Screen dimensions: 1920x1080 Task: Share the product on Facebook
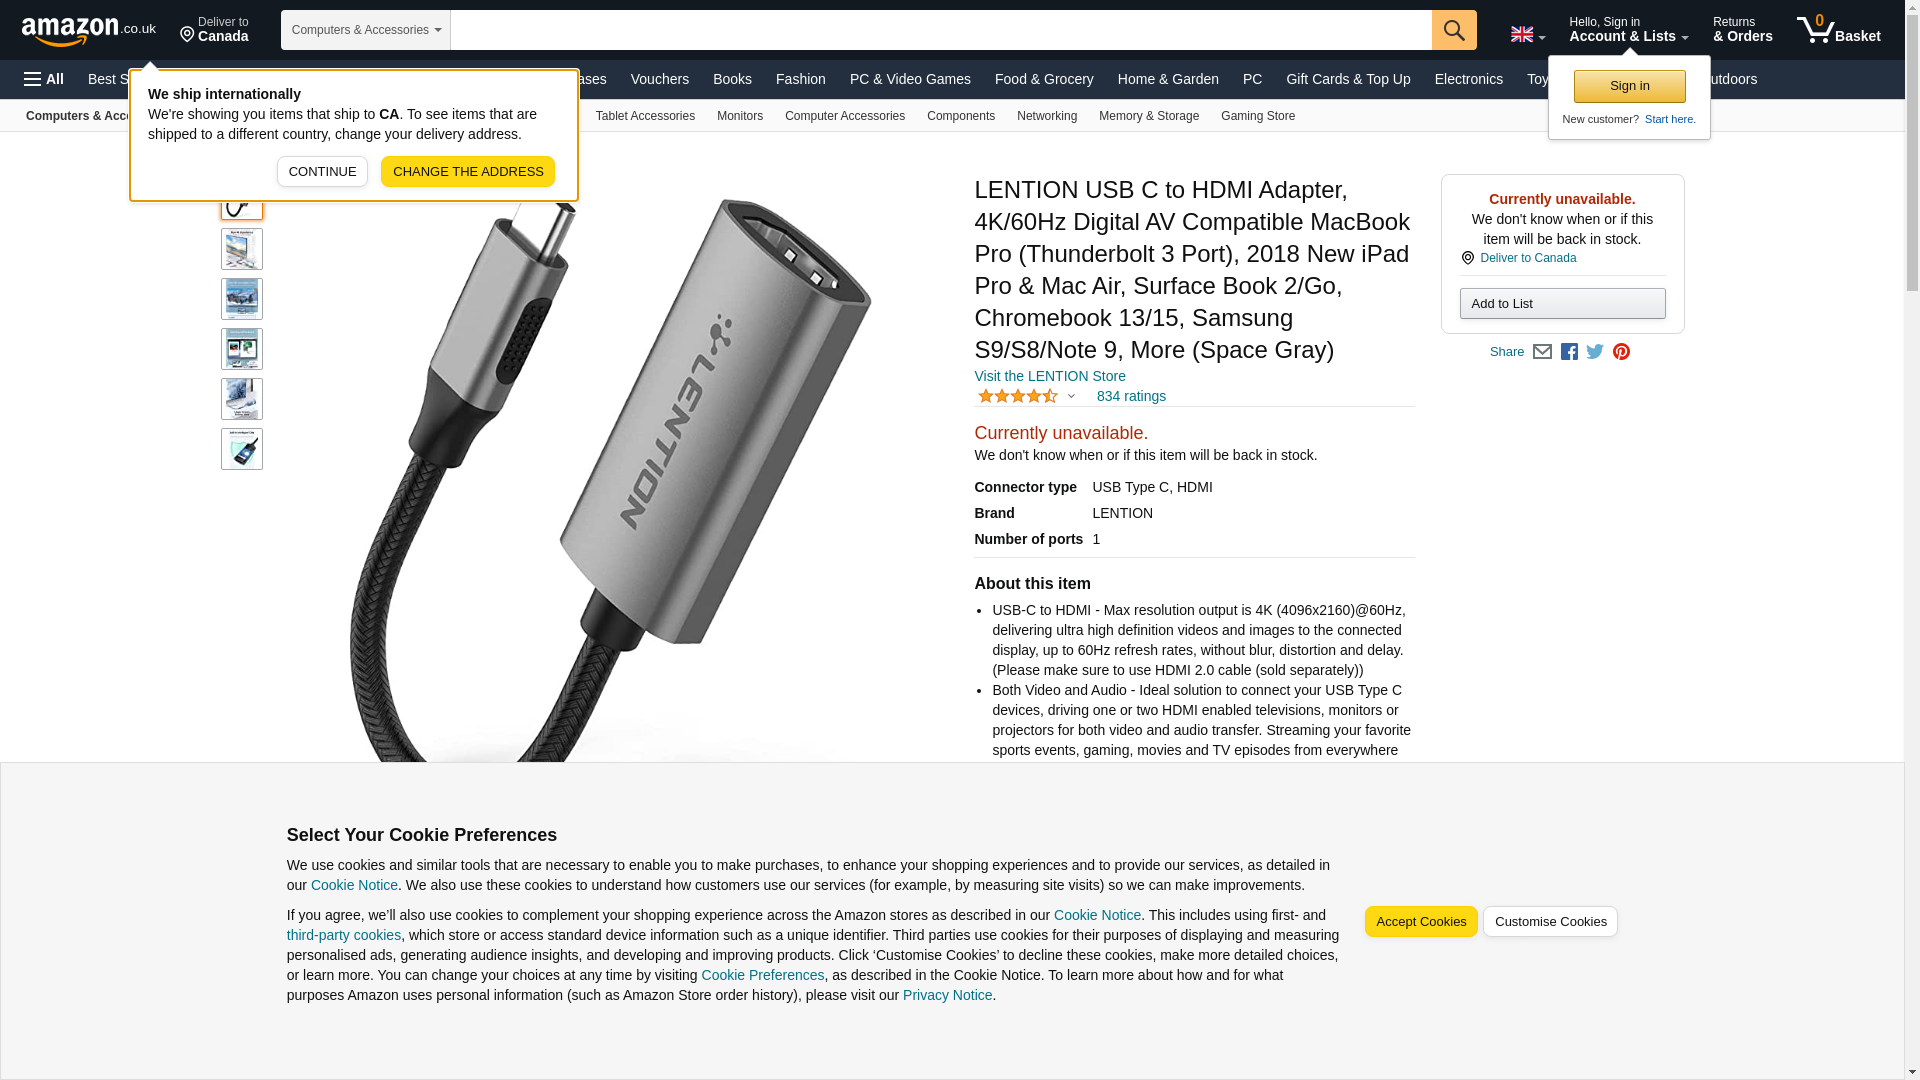(x=1569, y=352)
